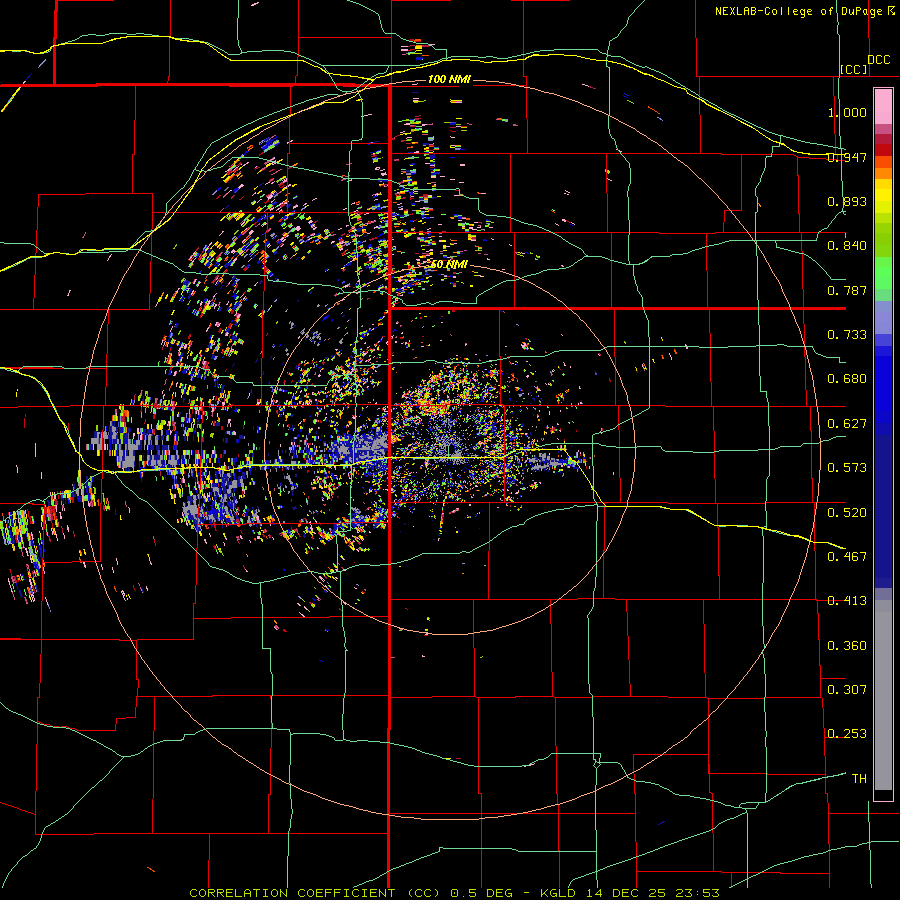This screenshot has height=900, width=900.
Task: Select the 0.360 scale value
Action: tap(847, 646)
